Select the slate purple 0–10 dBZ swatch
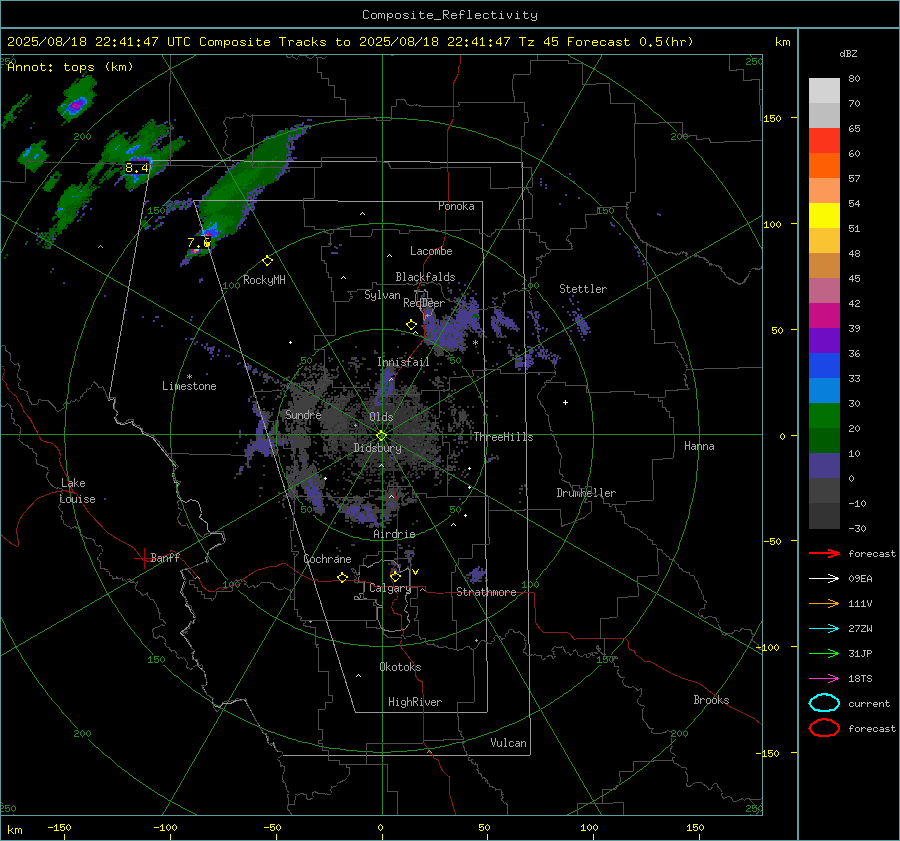This screenshot has height=841, width=900. tap(824, 466)
